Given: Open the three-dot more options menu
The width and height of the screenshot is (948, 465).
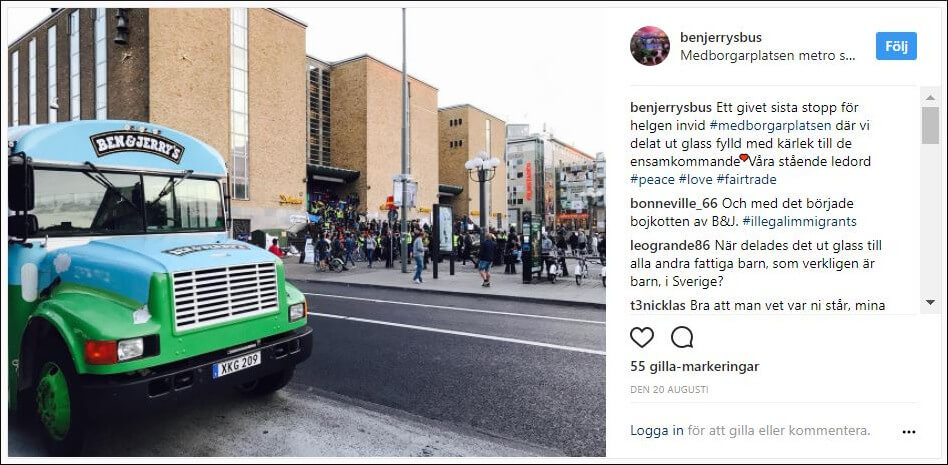Looking at the screenshot, I should [x=909, y=432].
